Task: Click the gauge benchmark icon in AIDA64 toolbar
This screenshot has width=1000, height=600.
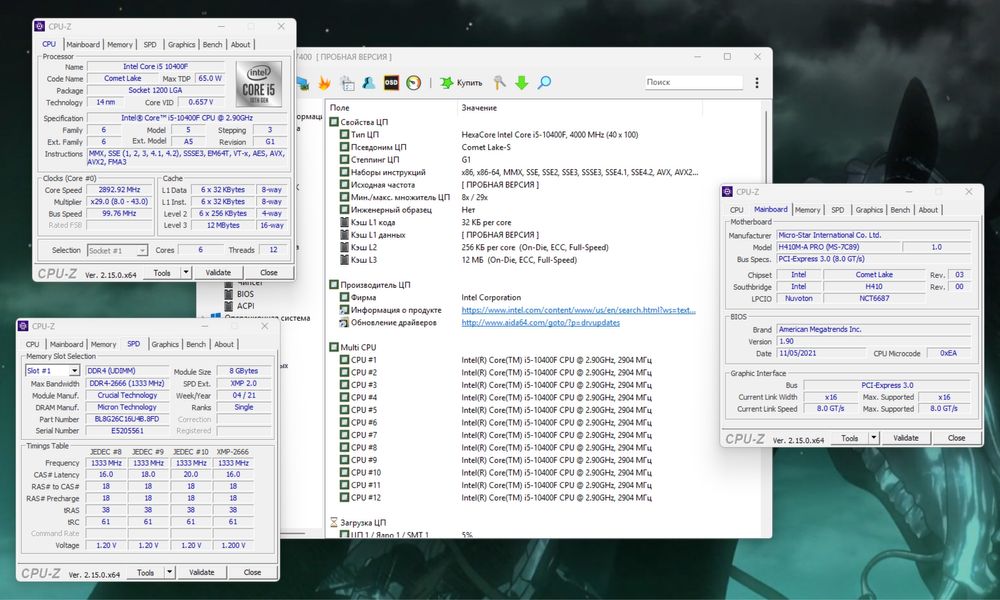Action: tap(413, 83)
